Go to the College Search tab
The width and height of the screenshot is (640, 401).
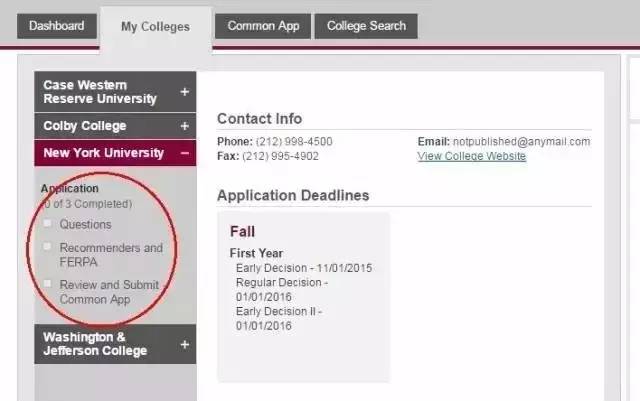click(x=366, y=26)
